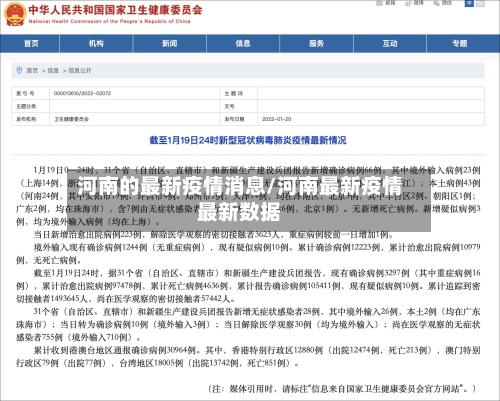Open the 信息 navigation tab

point(243,43)
